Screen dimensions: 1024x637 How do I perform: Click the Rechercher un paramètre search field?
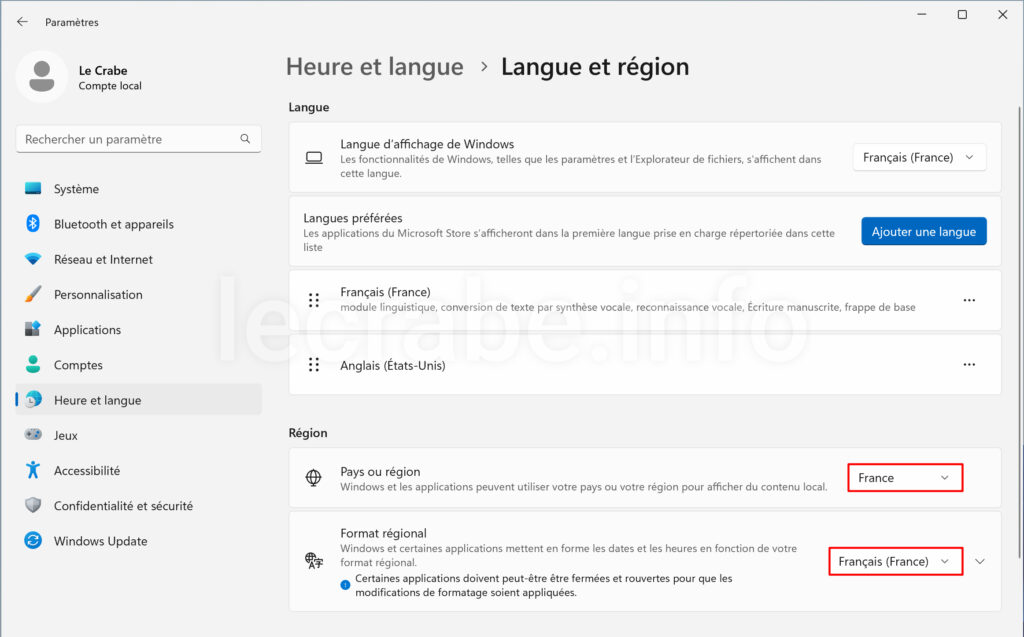click(138, 139)
